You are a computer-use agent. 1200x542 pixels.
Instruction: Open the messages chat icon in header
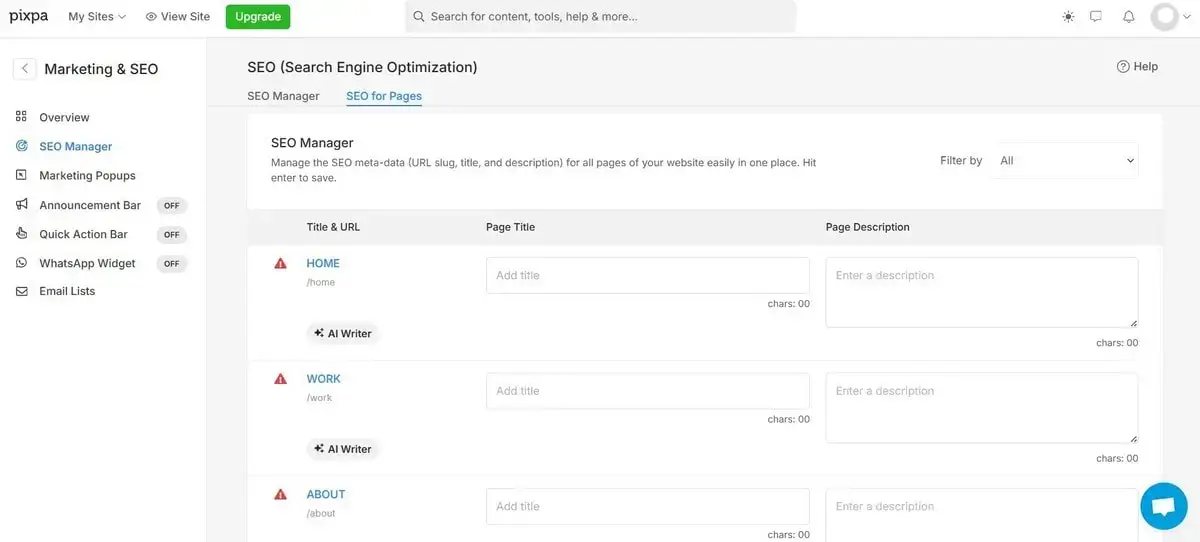click(x=1096, y=17)
